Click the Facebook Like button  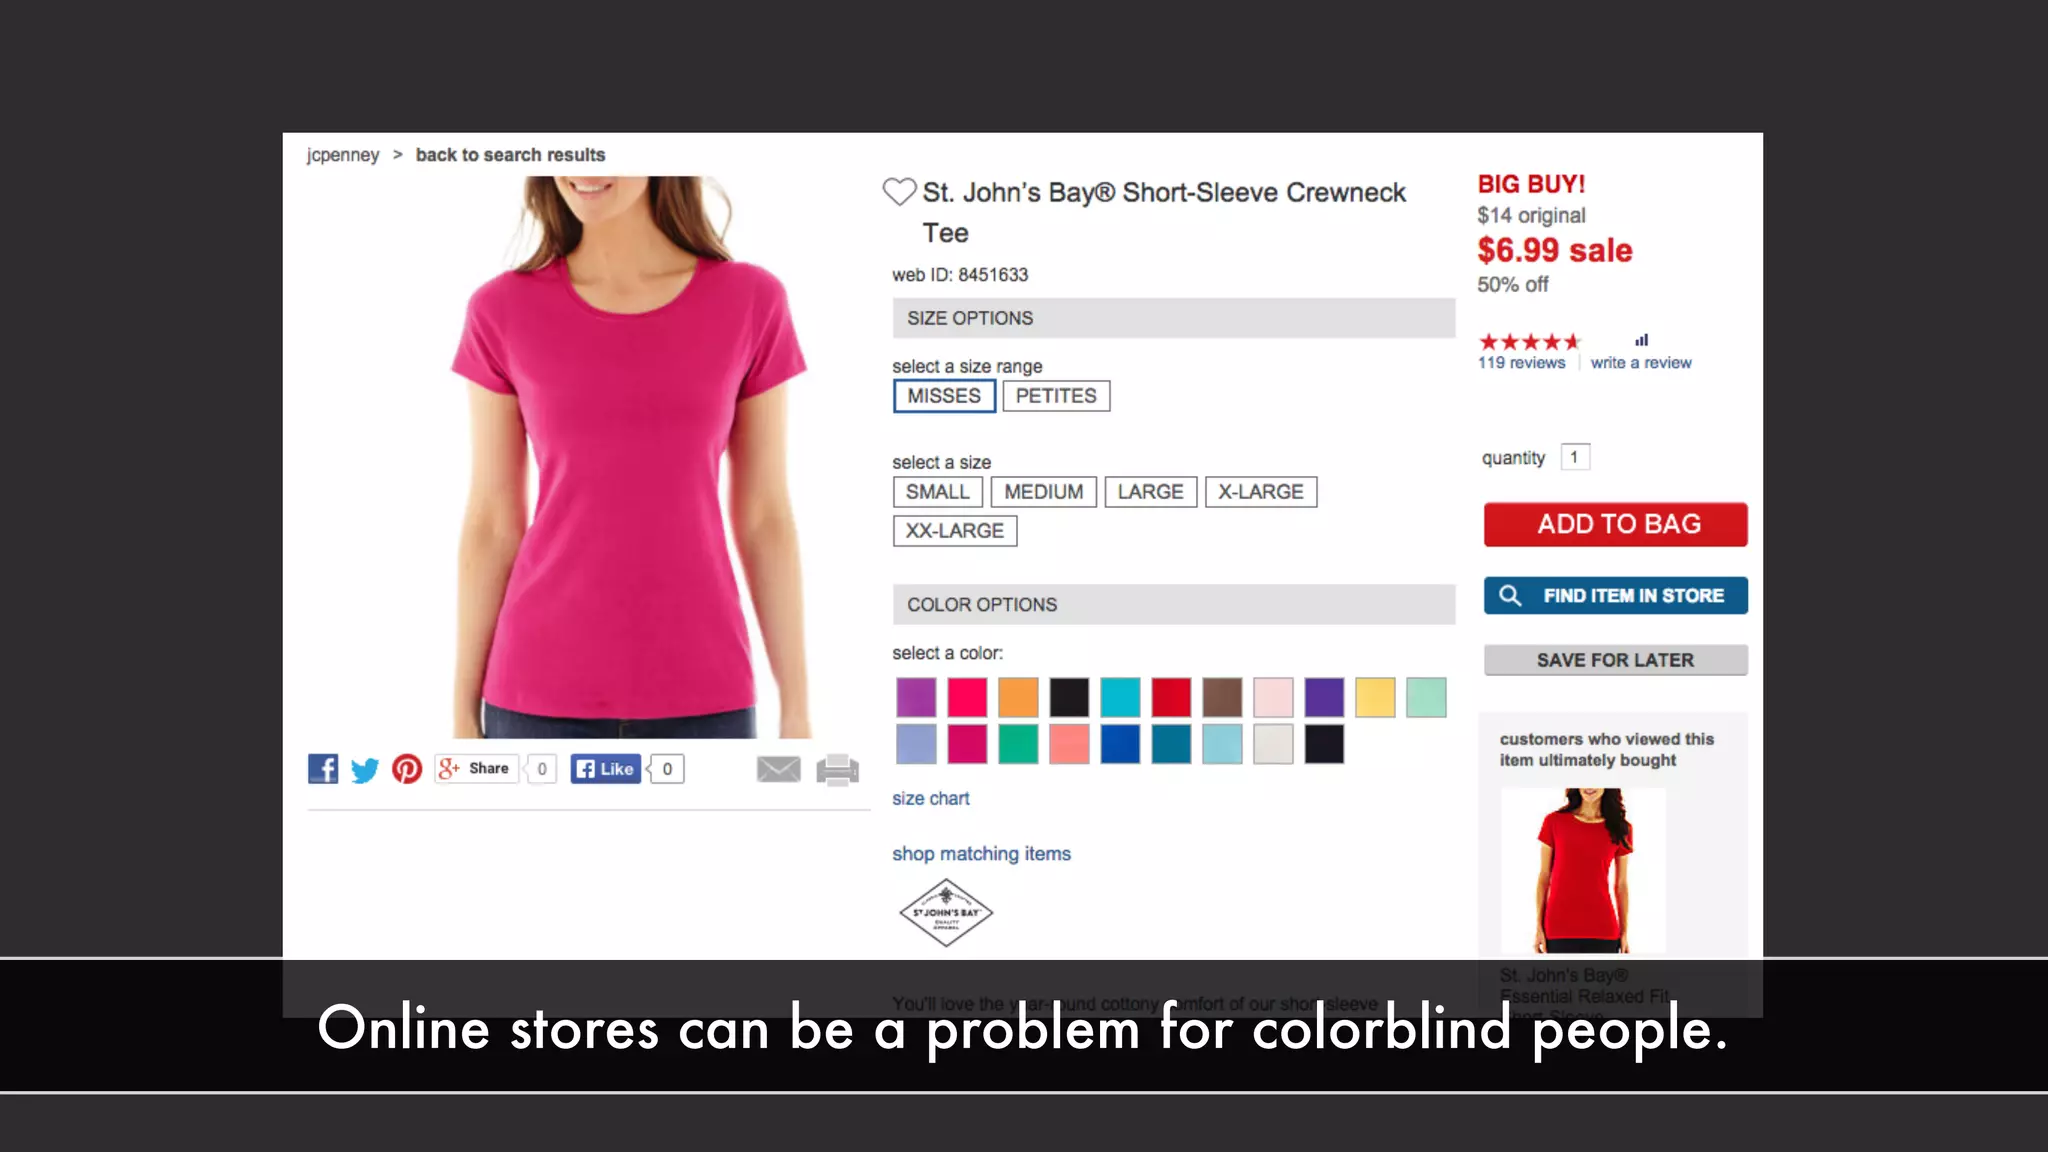click(x=606, y=769)
